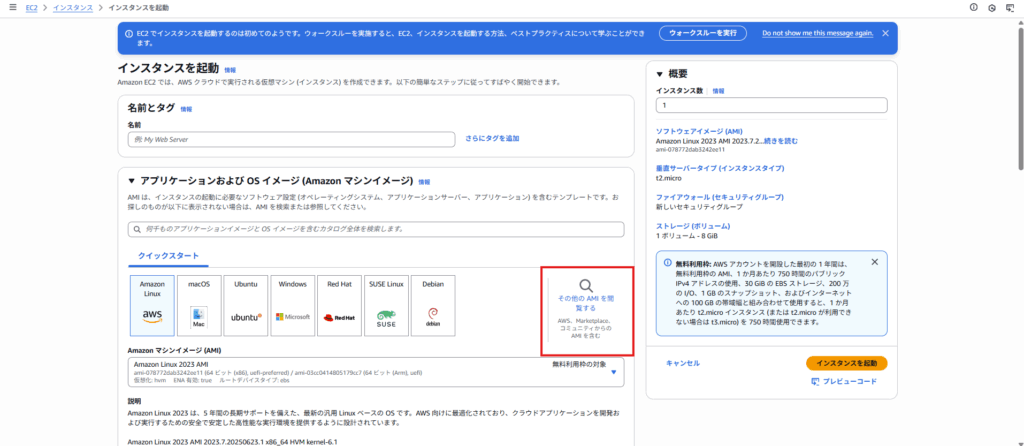Click 情報 link beside OS イメージ heading
1024x446 pixels.
[x=424, y=182]
